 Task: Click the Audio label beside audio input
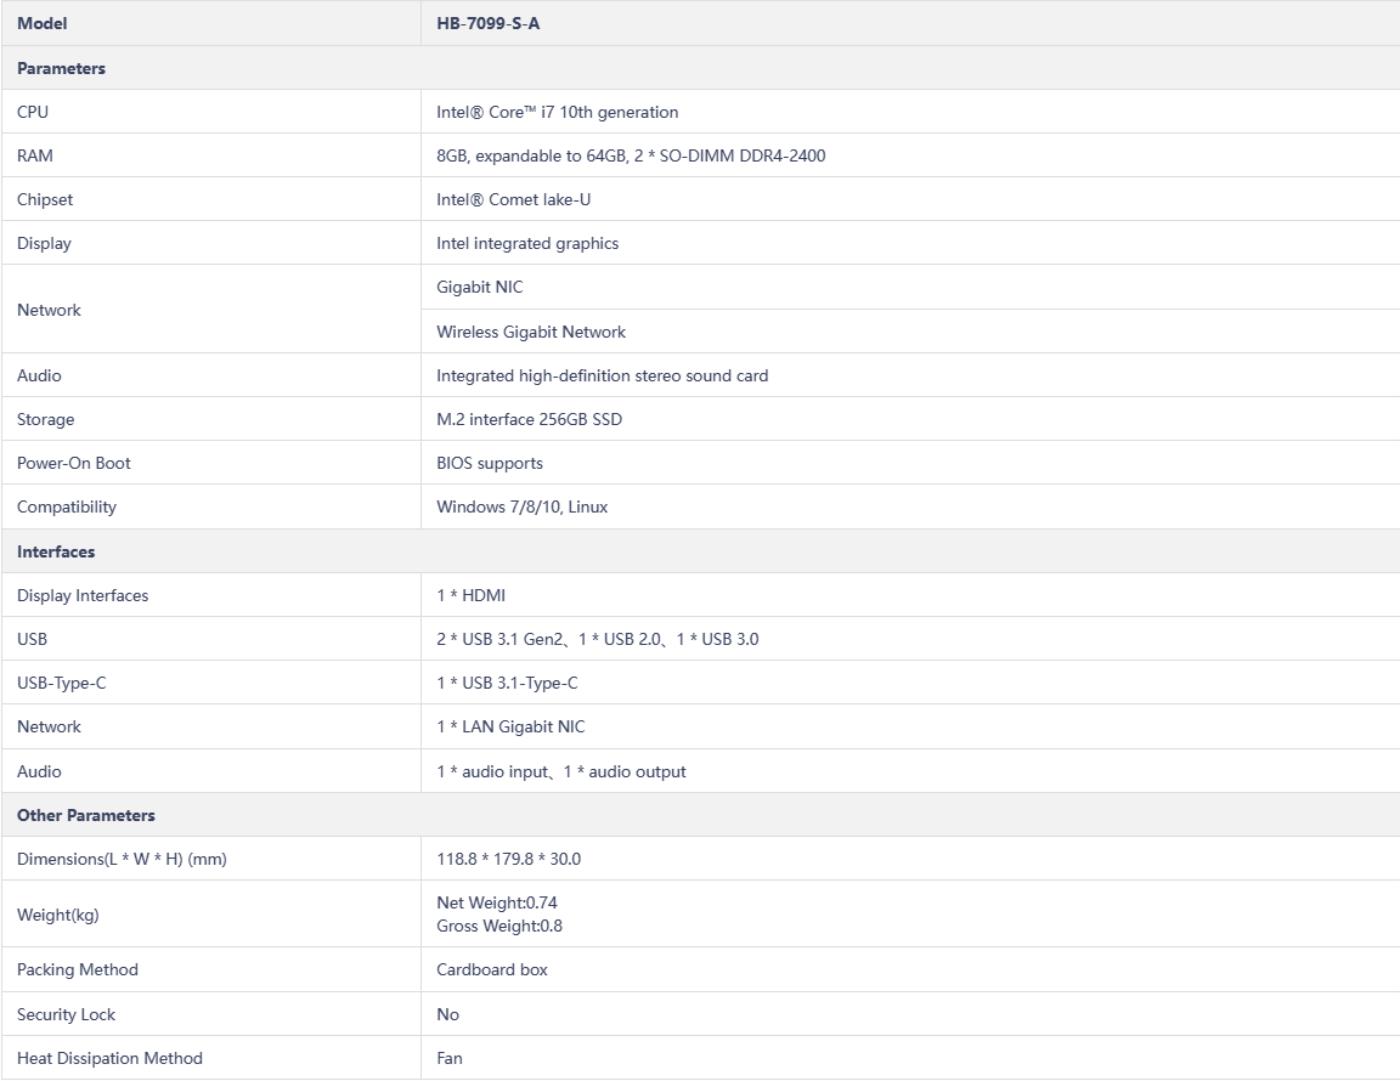39,772
